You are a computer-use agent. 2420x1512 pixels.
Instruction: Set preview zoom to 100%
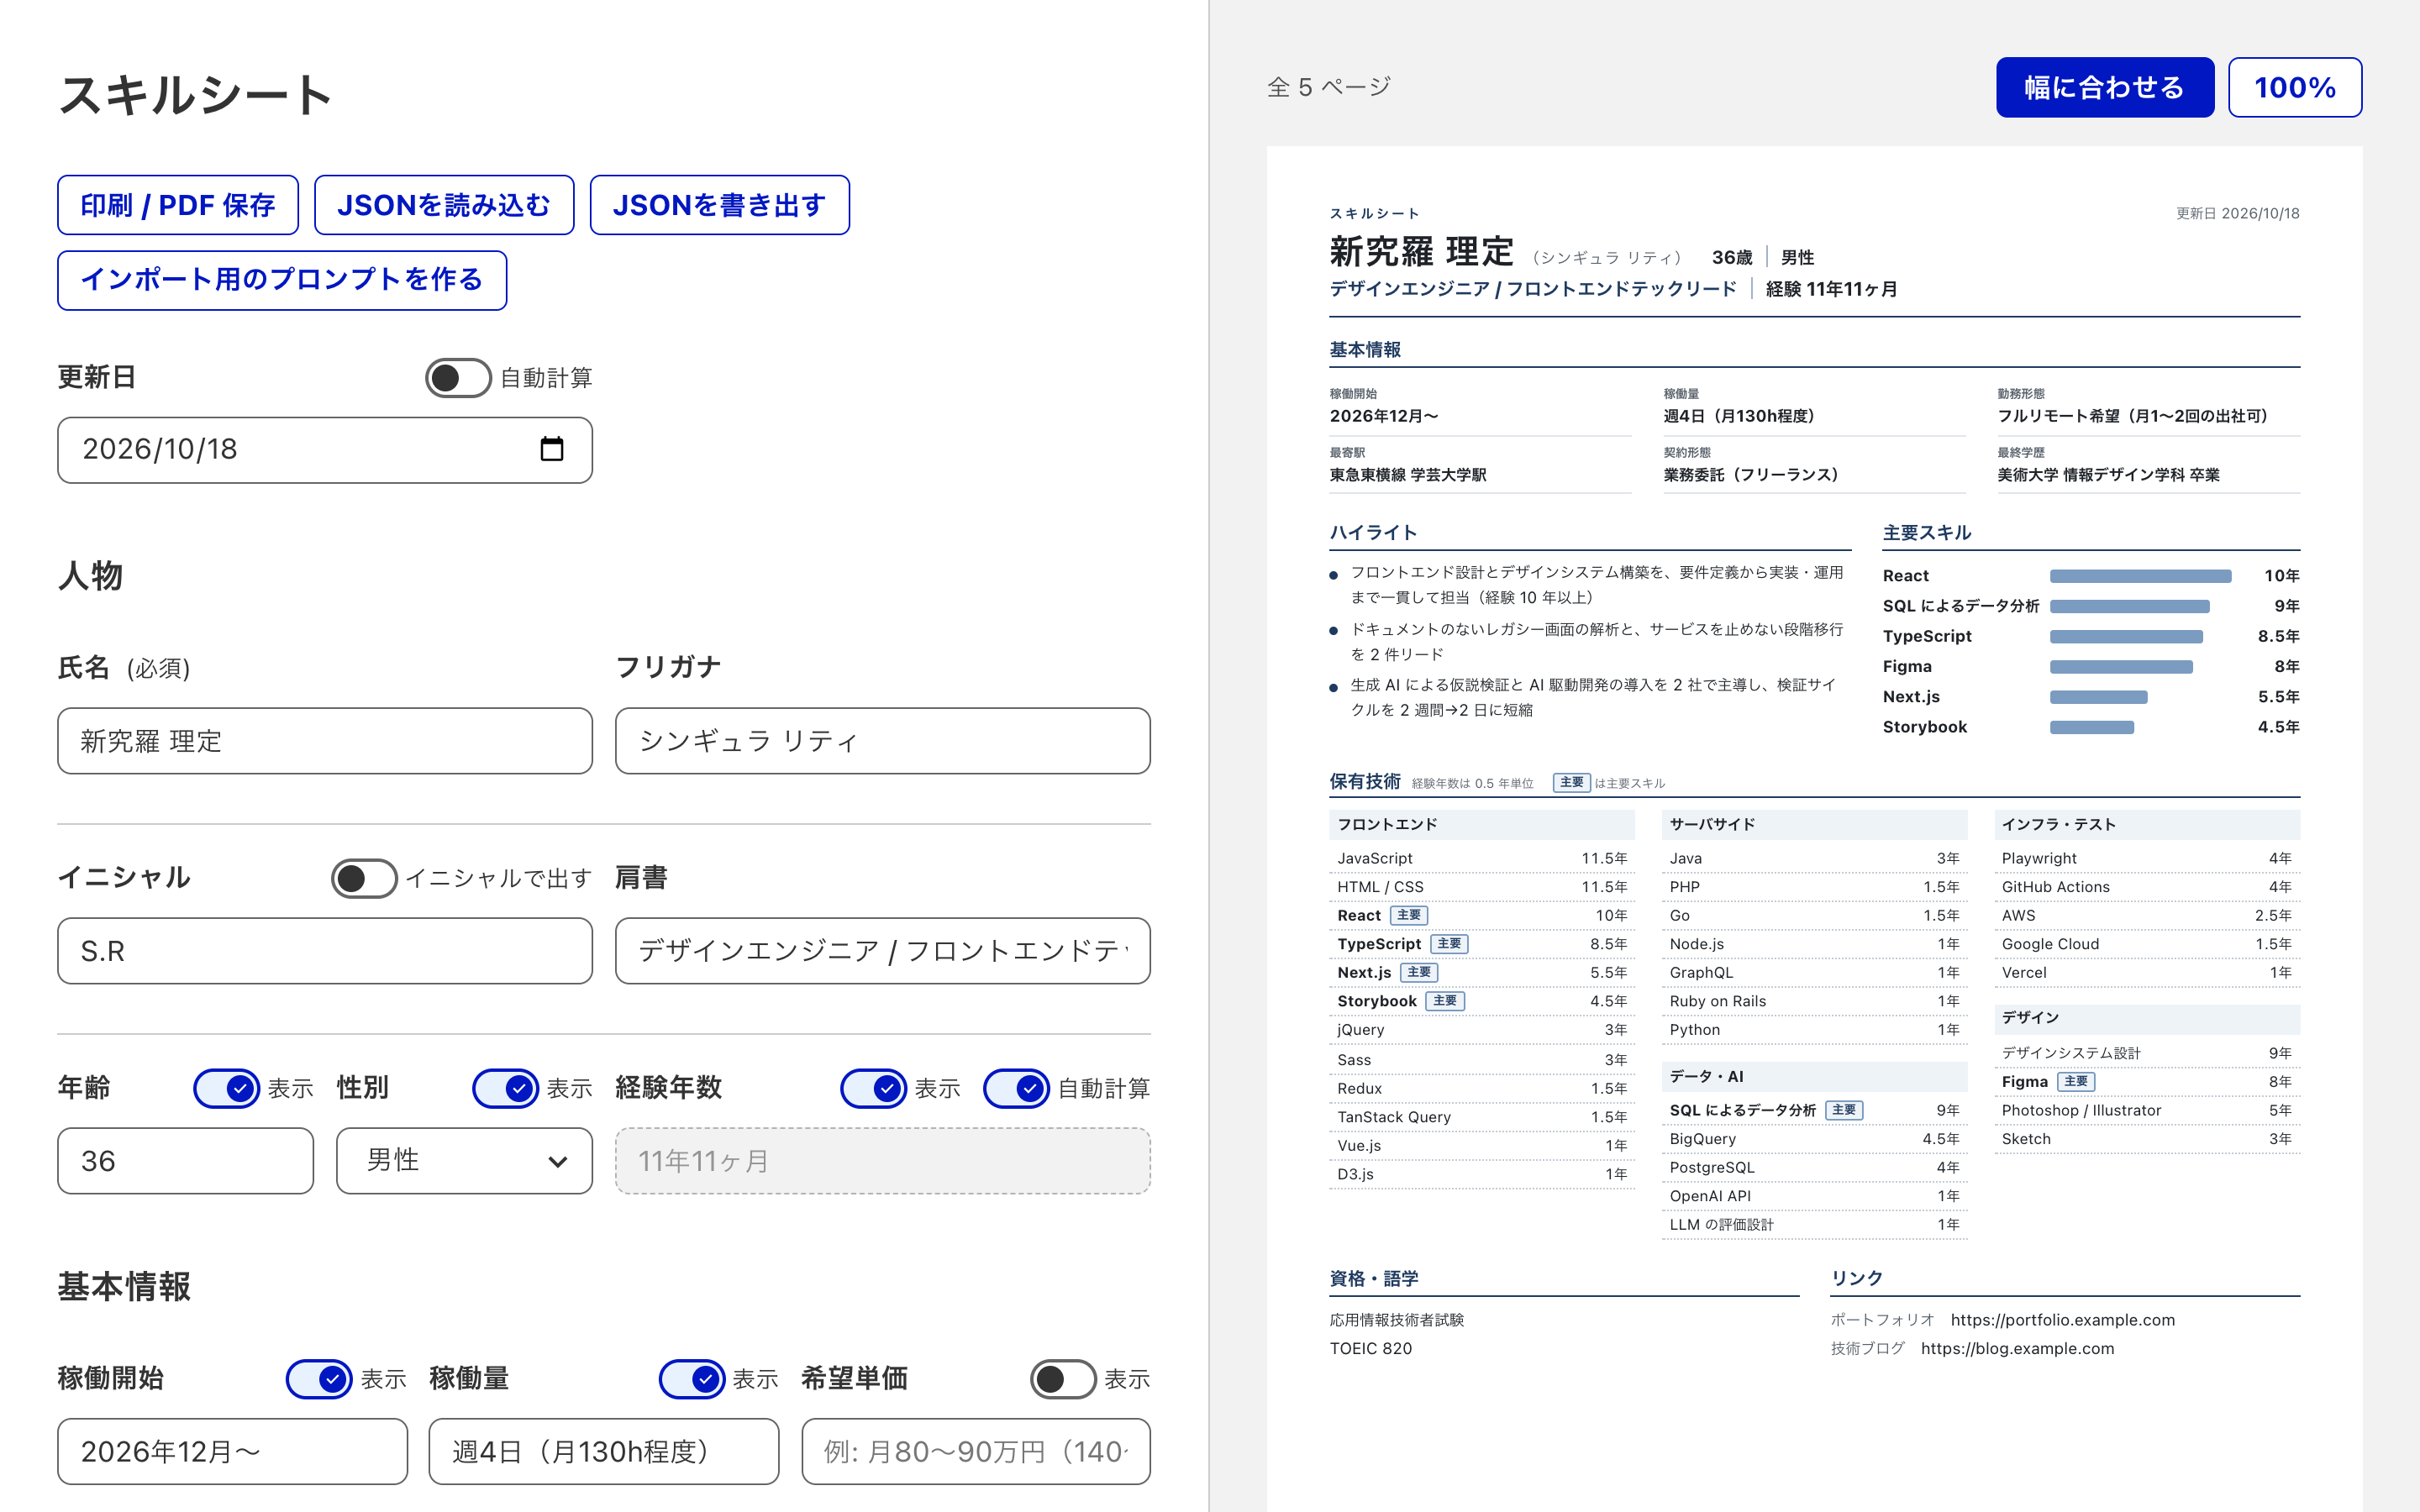(2295, 88)
